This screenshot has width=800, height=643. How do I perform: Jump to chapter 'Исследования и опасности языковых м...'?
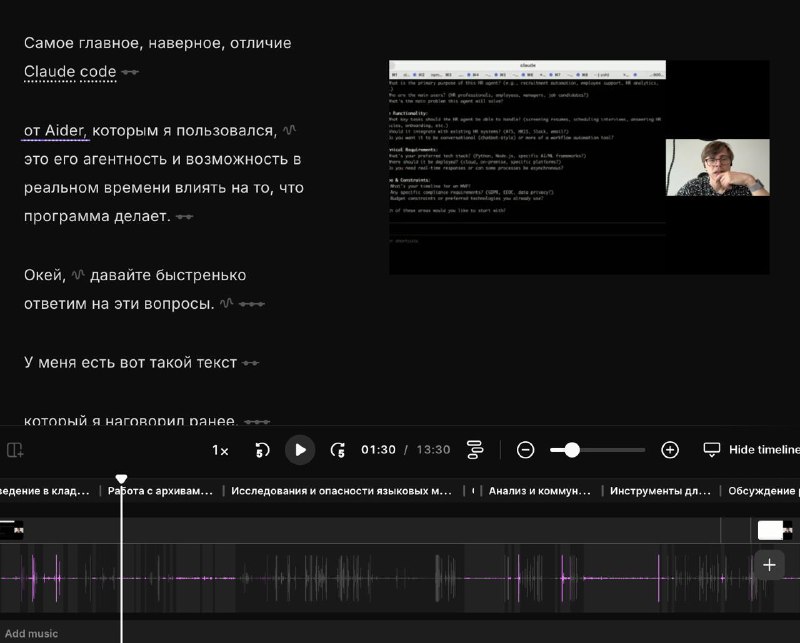click(341, 491)
